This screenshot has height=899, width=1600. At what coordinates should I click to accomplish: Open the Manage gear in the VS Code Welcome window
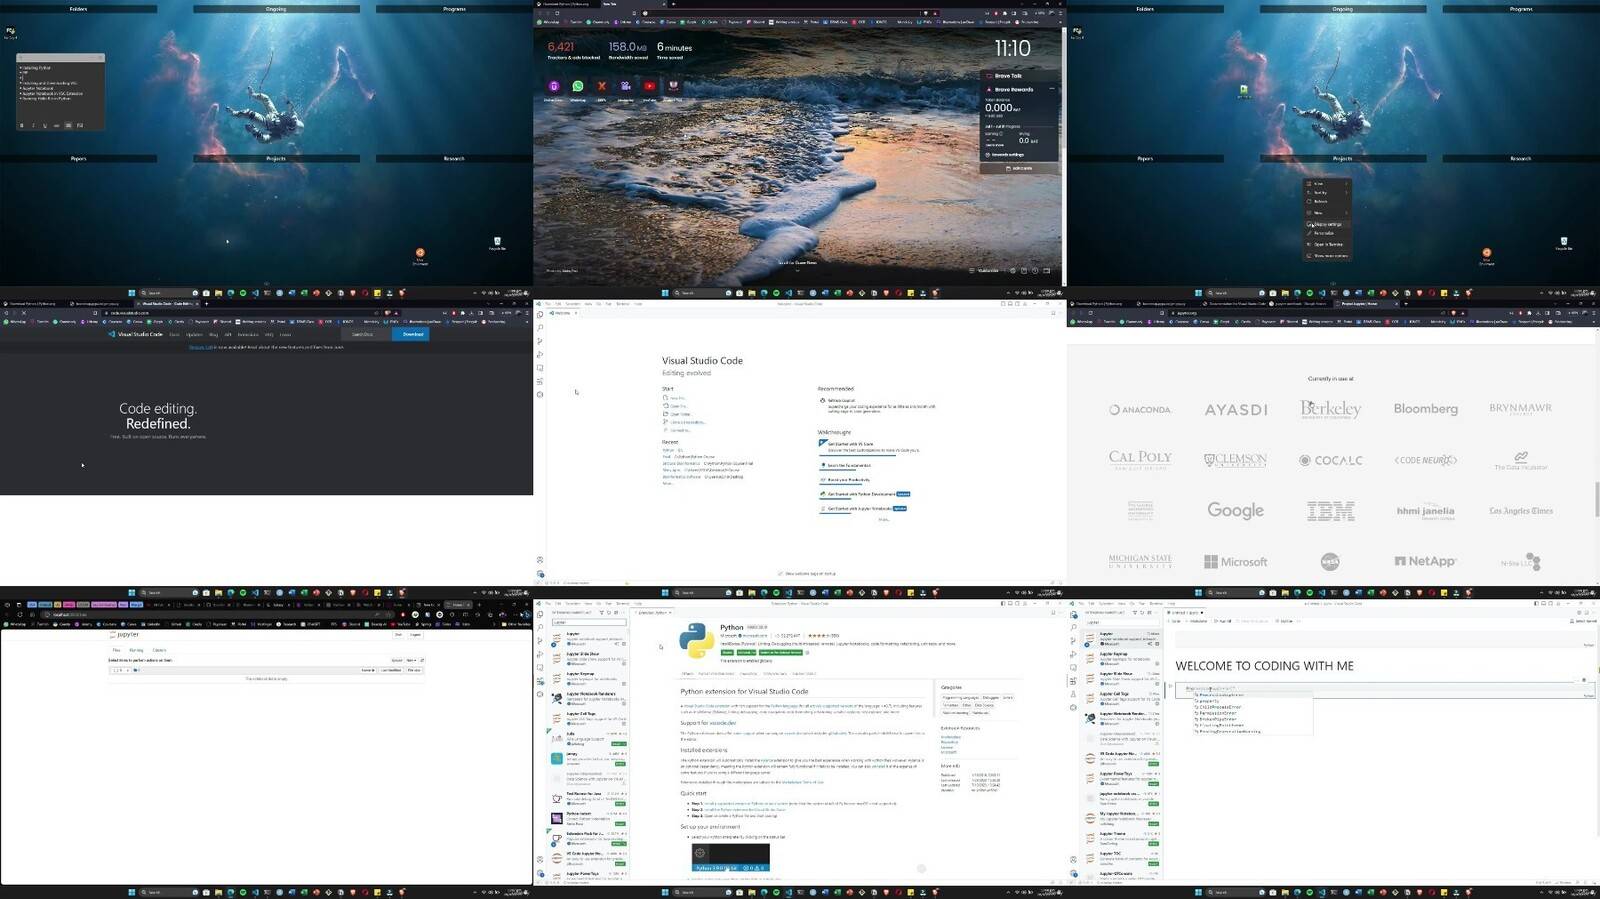pyautogui.click(x=540, y=574)
